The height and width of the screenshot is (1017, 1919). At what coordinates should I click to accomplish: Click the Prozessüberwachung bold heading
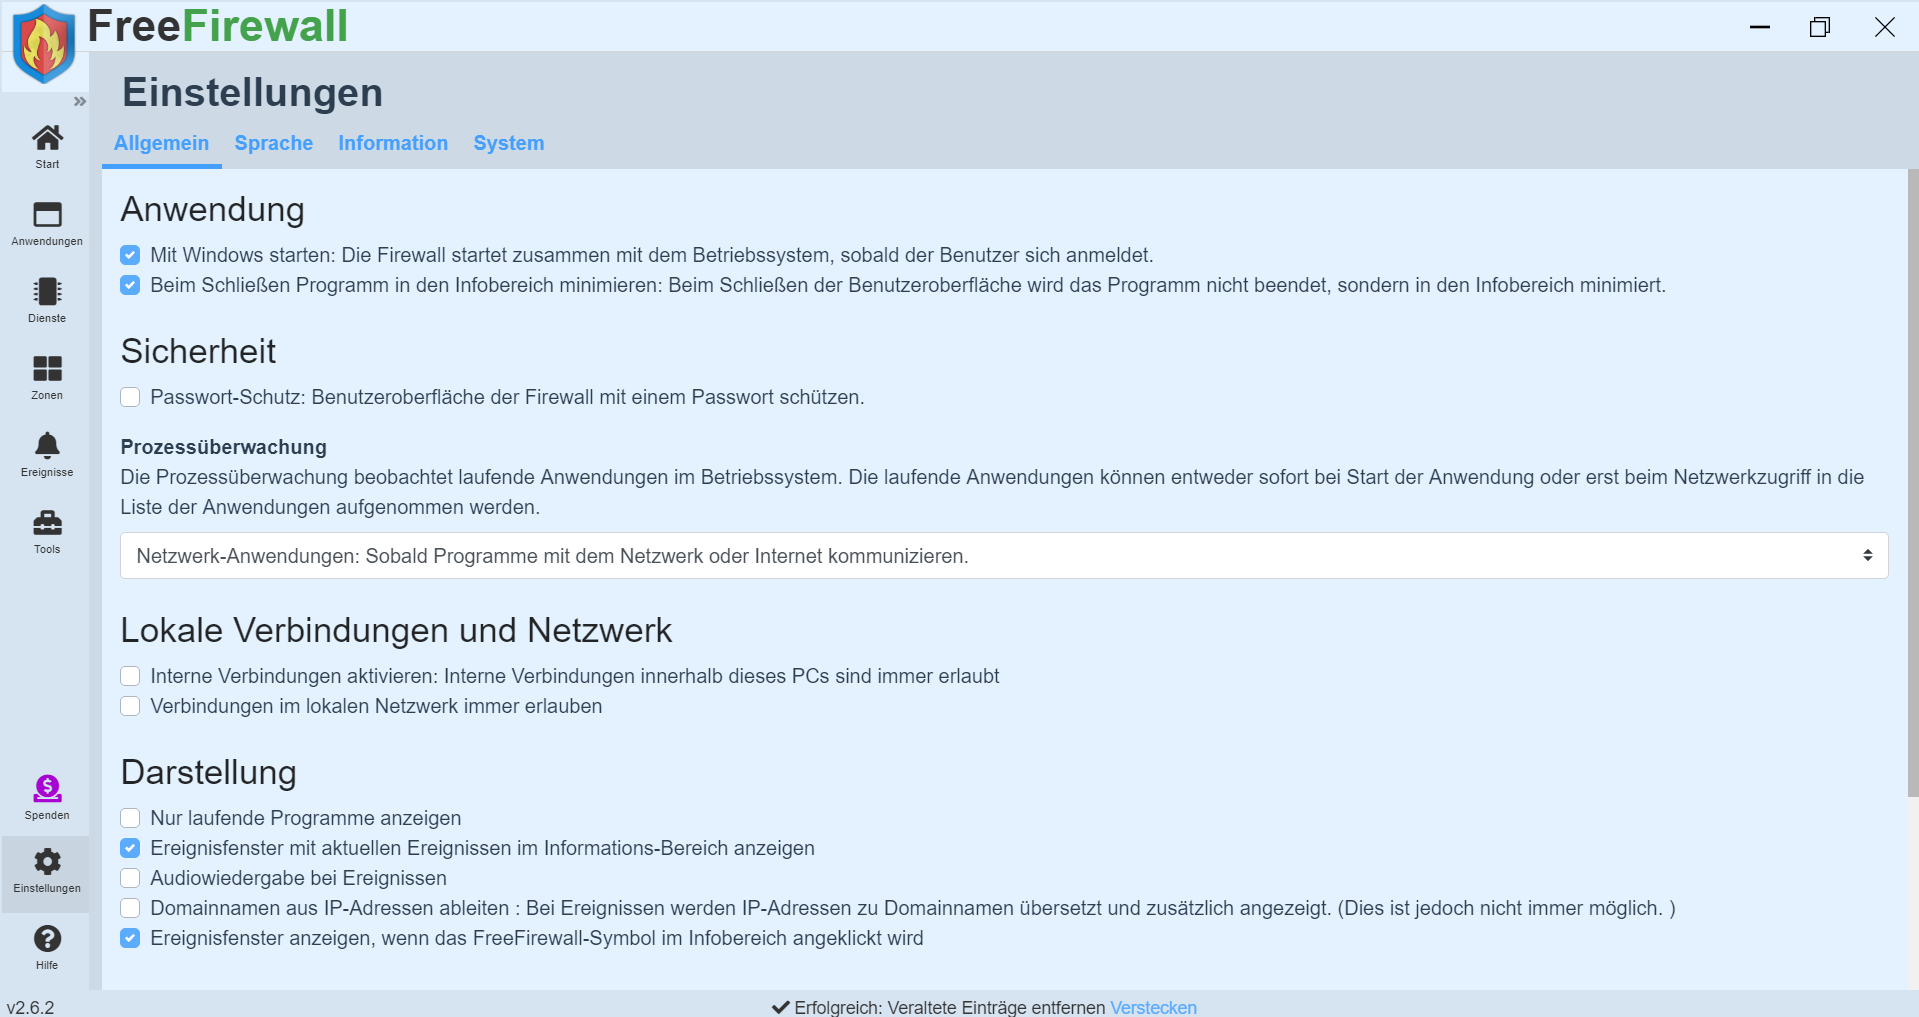[x=224, y=447]
